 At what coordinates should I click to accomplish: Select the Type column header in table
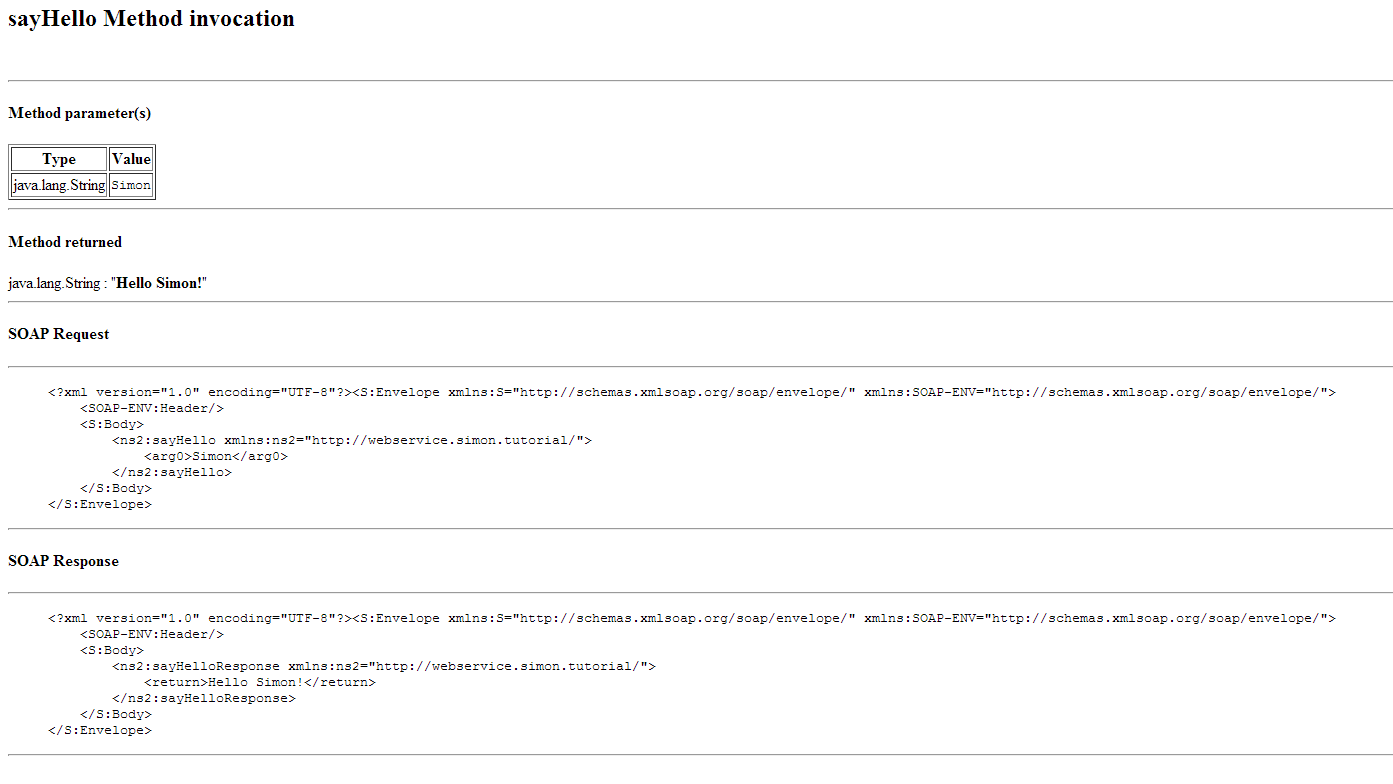click(59, 159)
